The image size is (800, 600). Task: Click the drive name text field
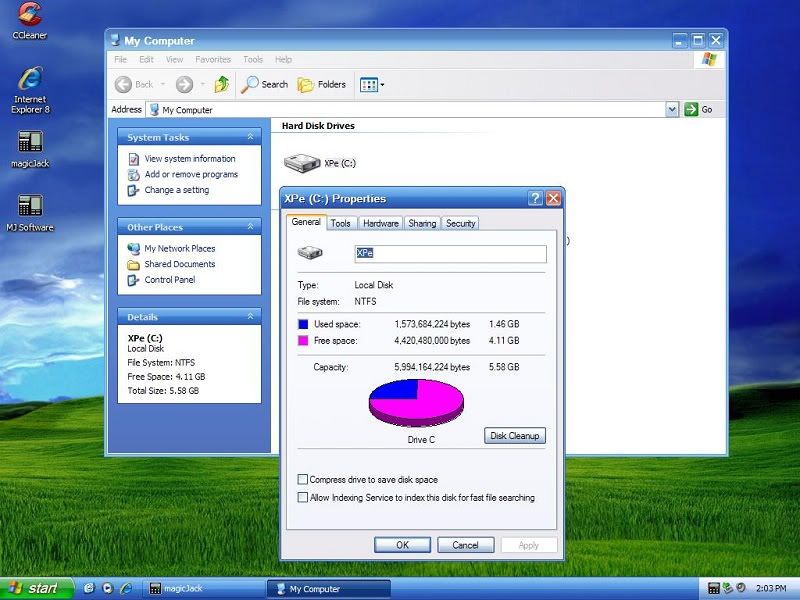450,254
